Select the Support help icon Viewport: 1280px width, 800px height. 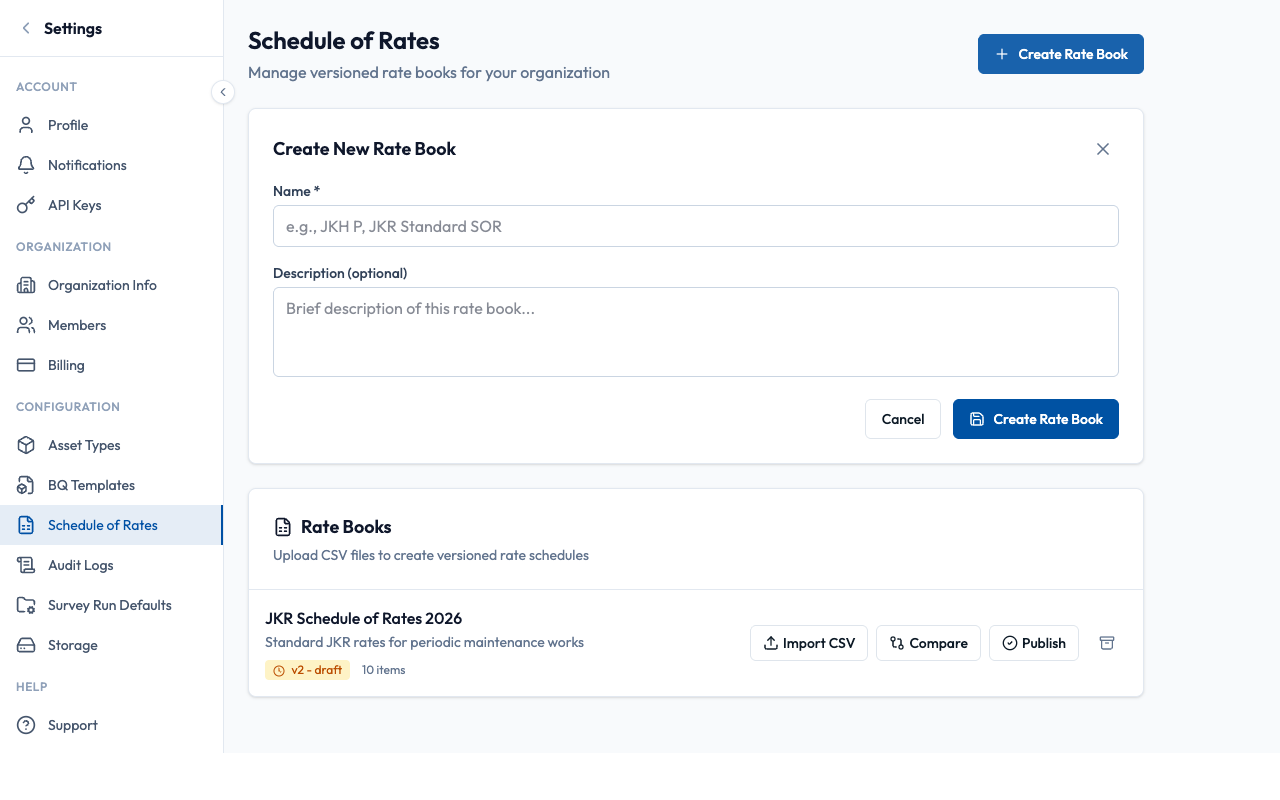(27, 725)
